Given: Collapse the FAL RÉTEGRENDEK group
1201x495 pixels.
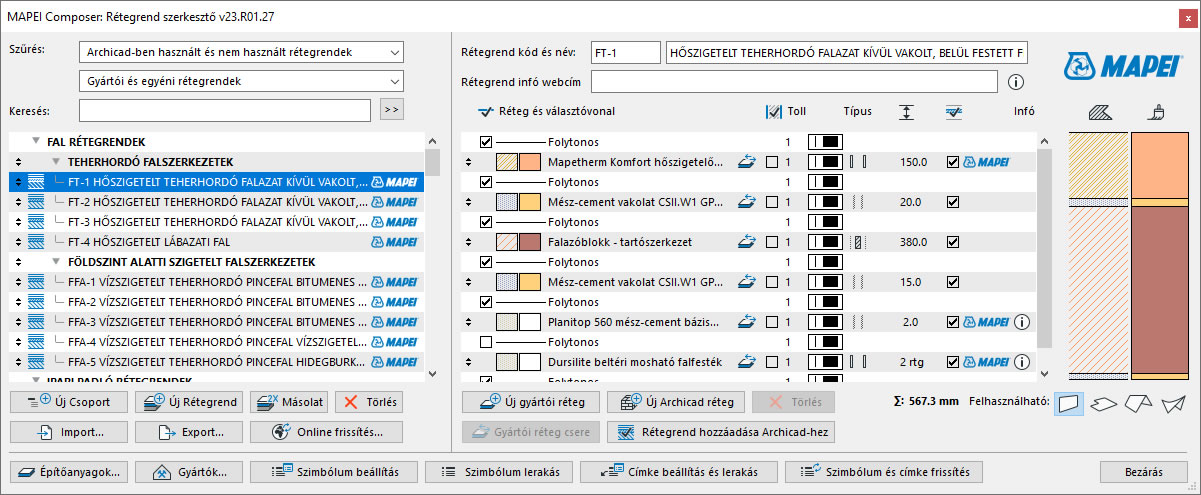Looking at the screenshot, I should (x=36, y=142).
